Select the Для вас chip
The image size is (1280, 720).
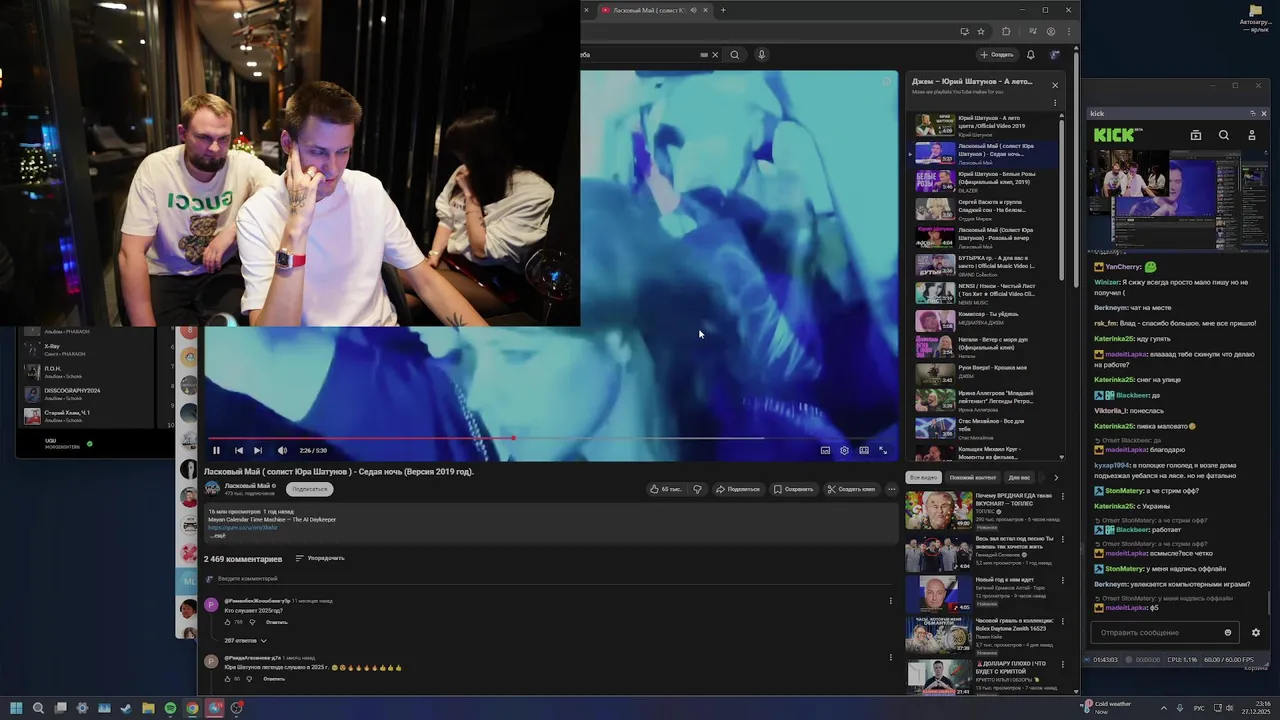[1019, 477]
